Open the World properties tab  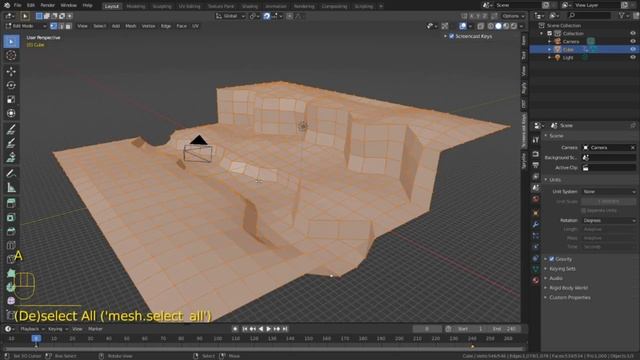click(536, 199)
